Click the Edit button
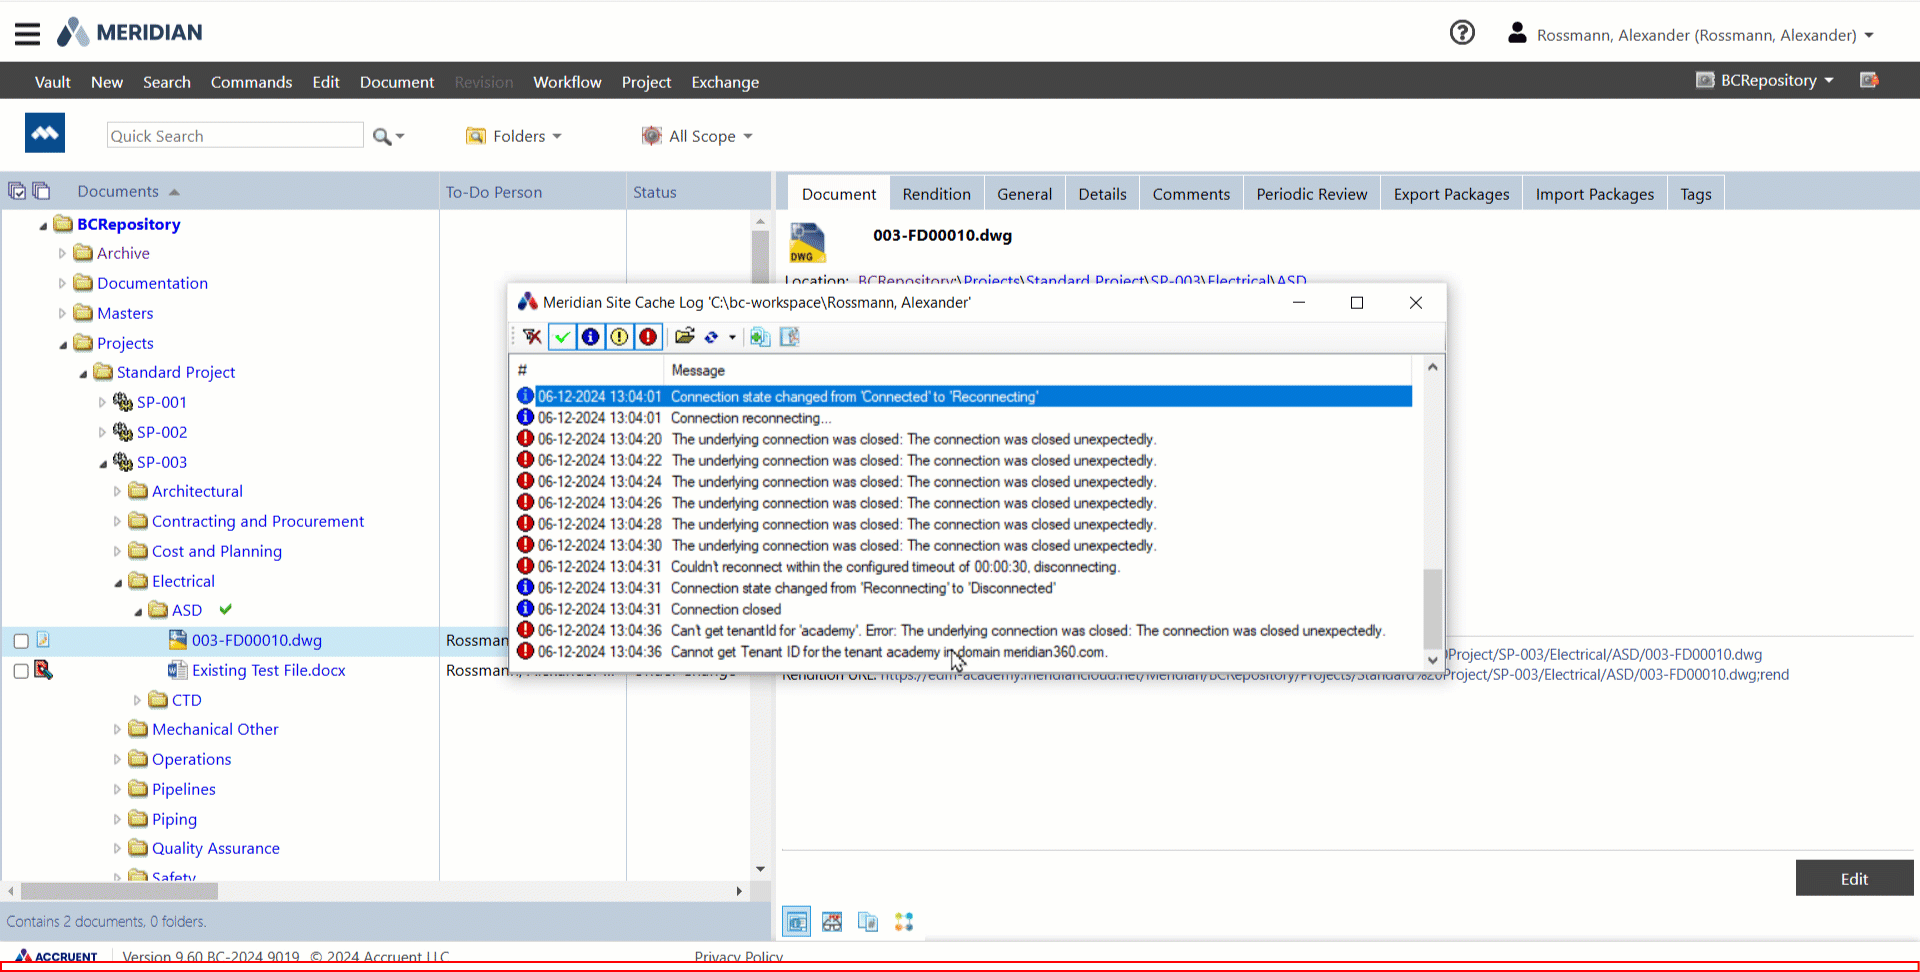The image size is (1920, 972). coord(1853,878)
